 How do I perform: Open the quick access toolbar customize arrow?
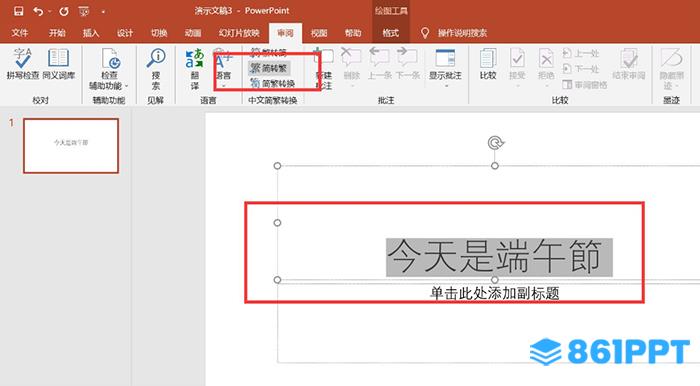[x=103, y=12]
